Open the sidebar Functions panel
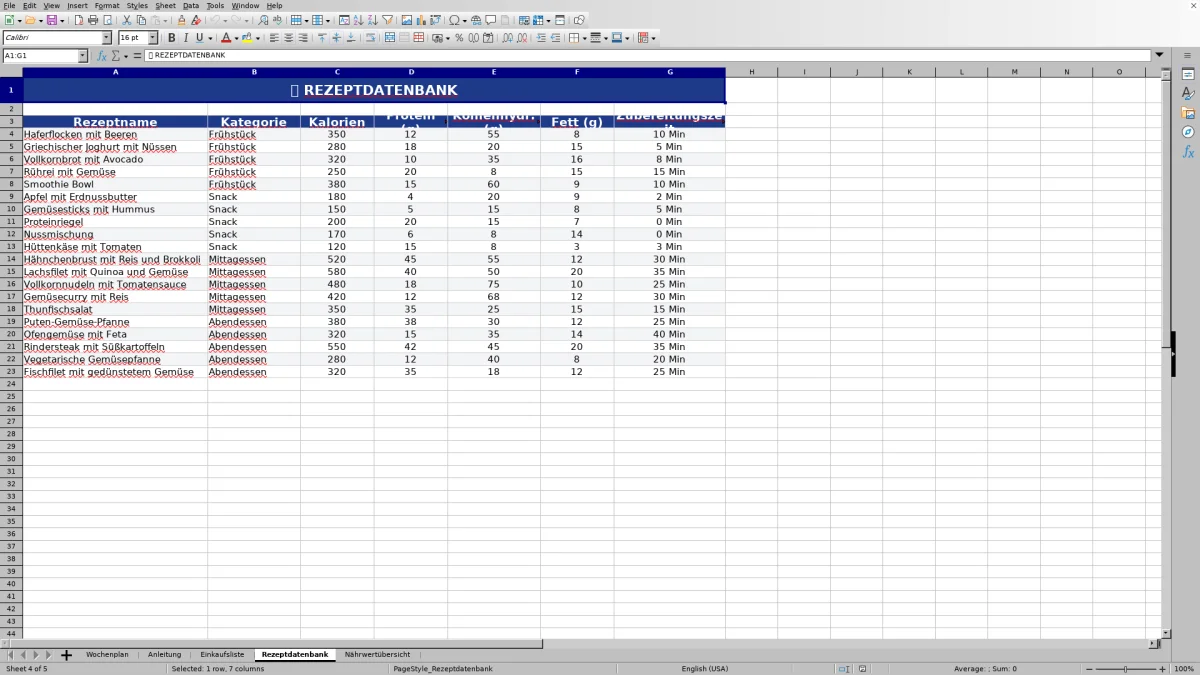1200x675 pixels. tap(1187, 150)
